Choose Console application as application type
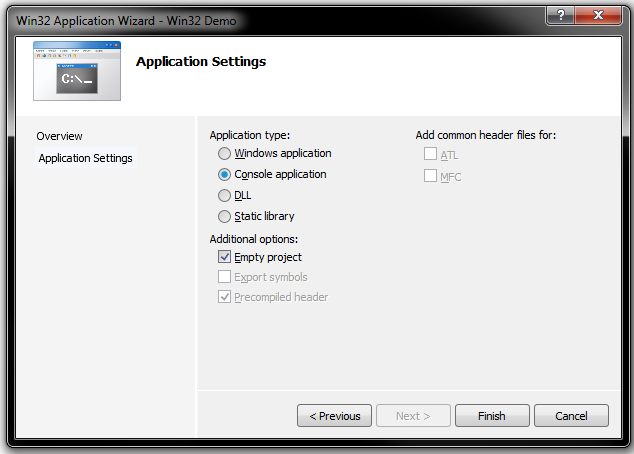The height and width of the screenshot is (454, 634). [x=225, y=175]
